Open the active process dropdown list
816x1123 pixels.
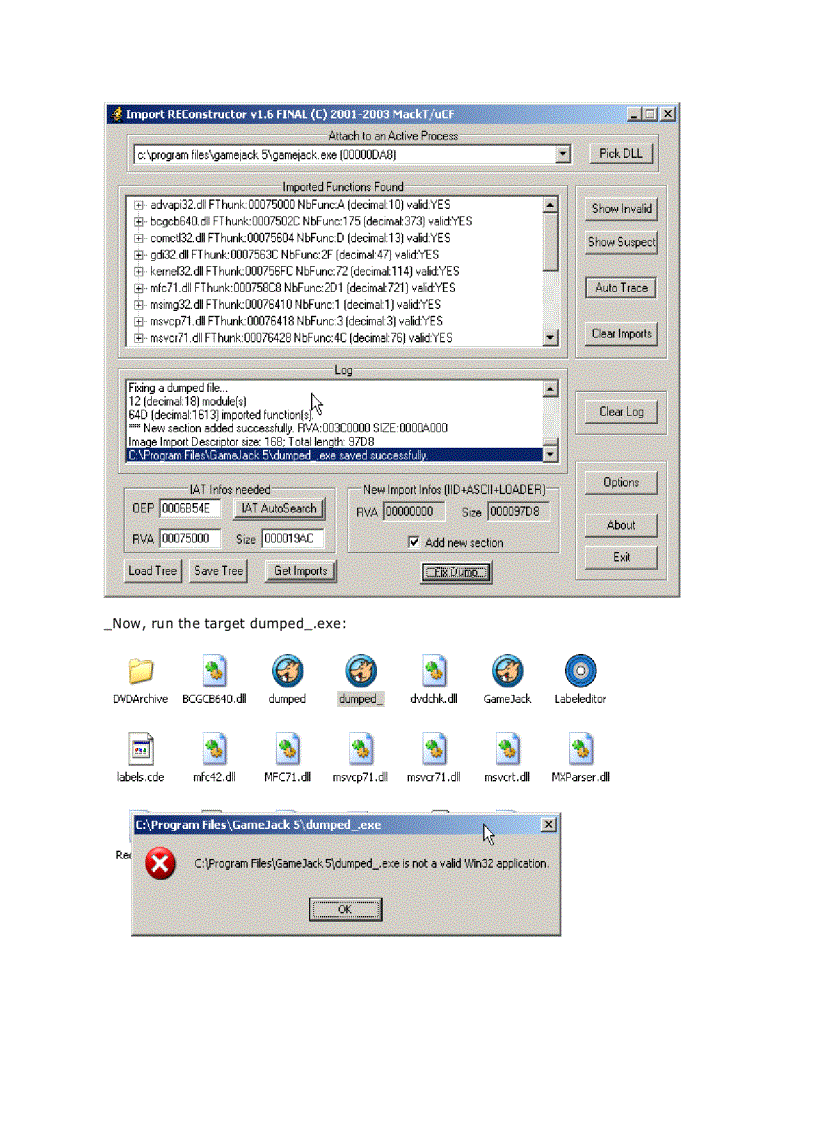pyautogui.click(x=562, y=154)
